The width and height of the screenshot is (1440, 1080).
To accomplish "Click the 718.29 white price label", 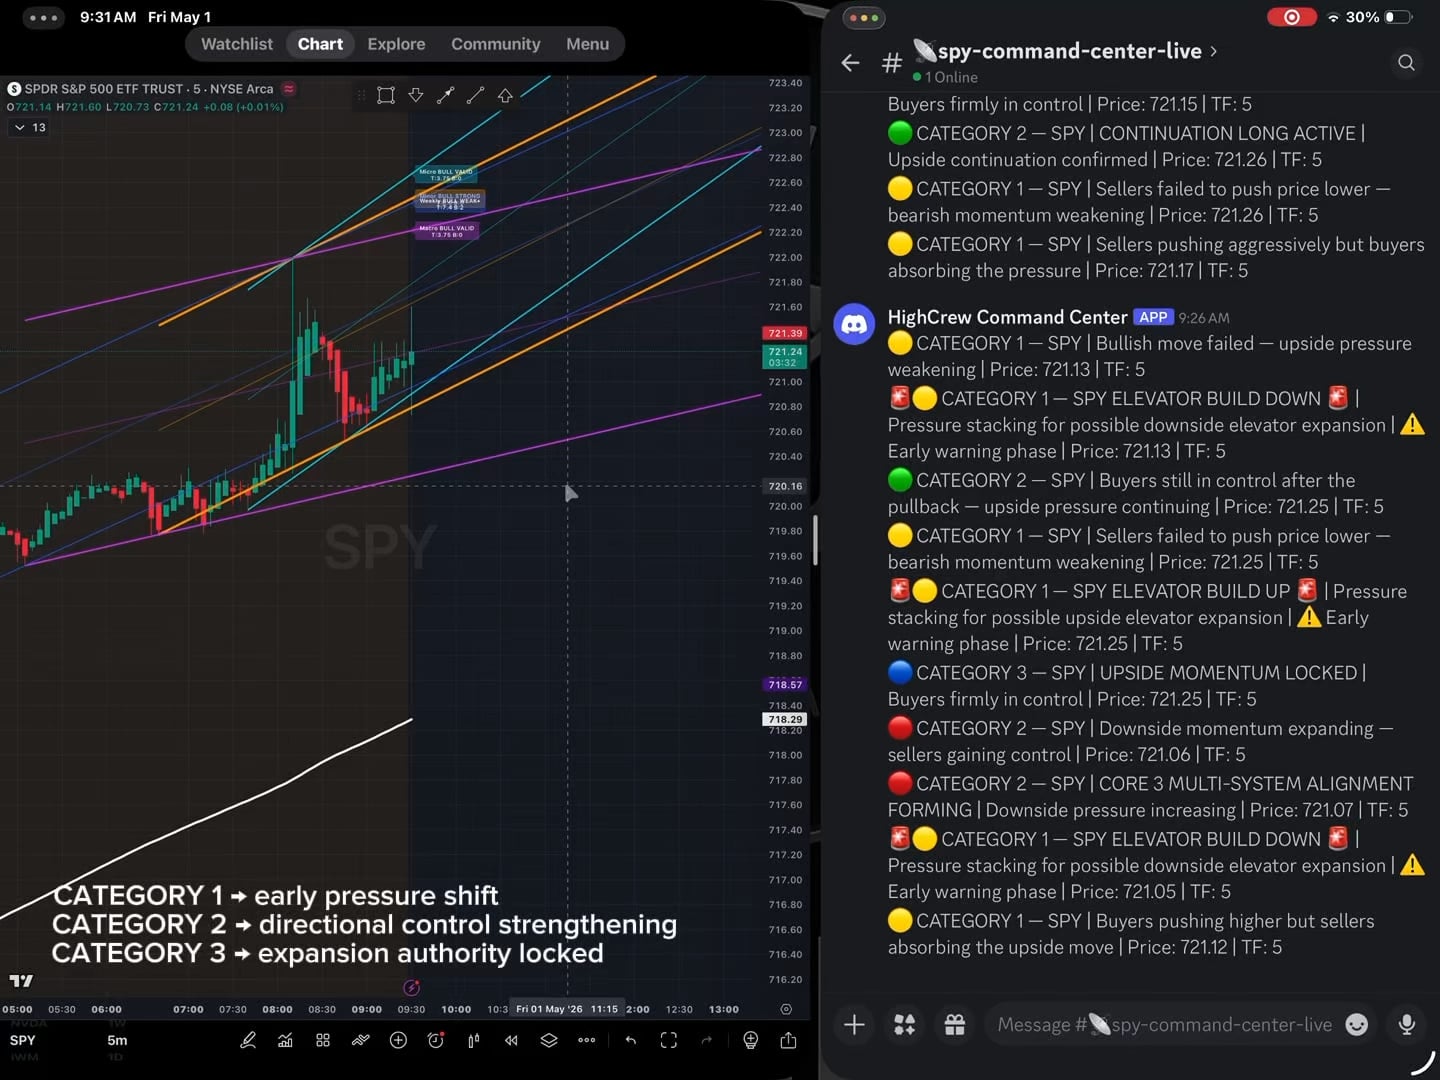I will coord(785,719).
